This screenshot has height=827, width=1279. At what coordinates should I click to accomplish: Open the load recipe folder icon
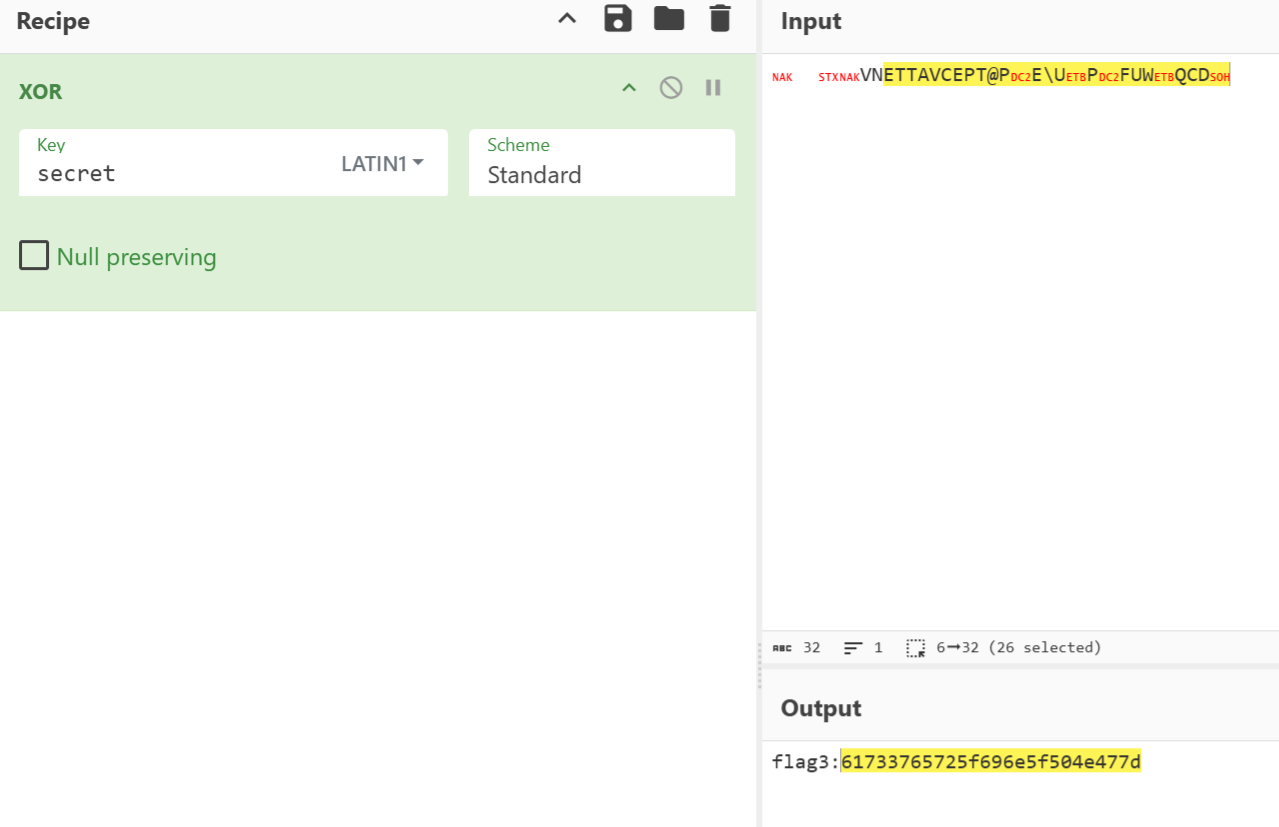[669, 19]
